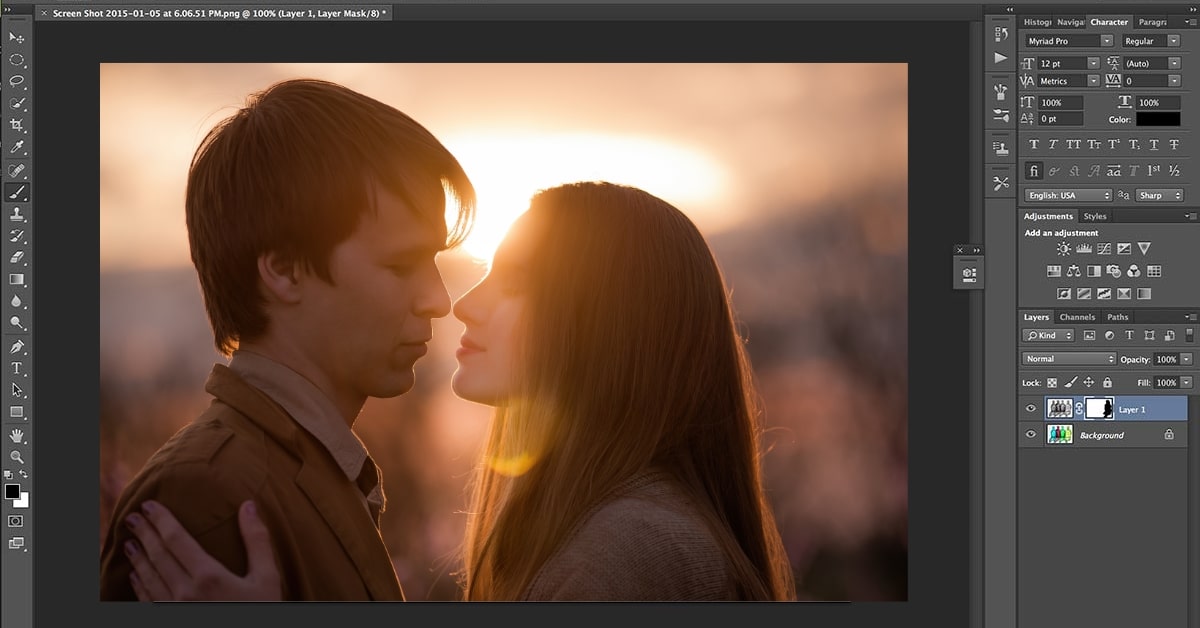Add a Color Balance adjustment
Image resolution: width=1200 pixels, height=628 pixels.
pos(1074,271)
